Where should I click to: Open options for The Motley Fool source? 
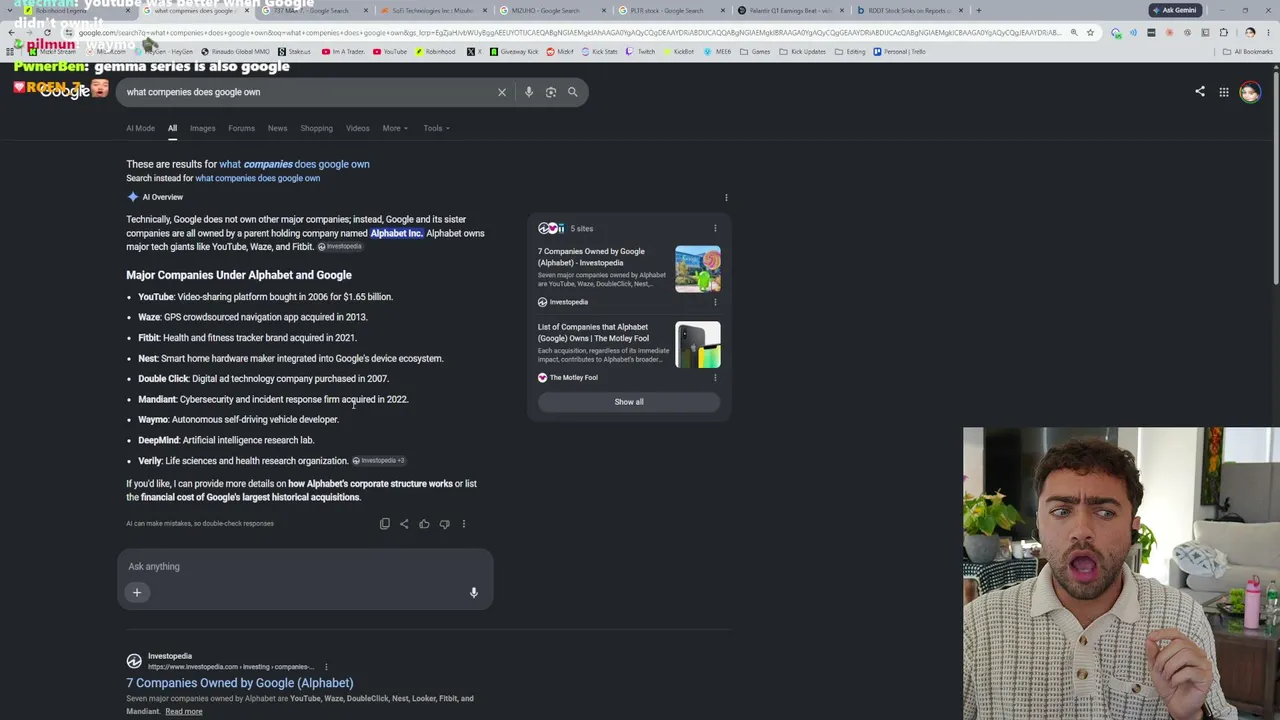tap(715, 378)
